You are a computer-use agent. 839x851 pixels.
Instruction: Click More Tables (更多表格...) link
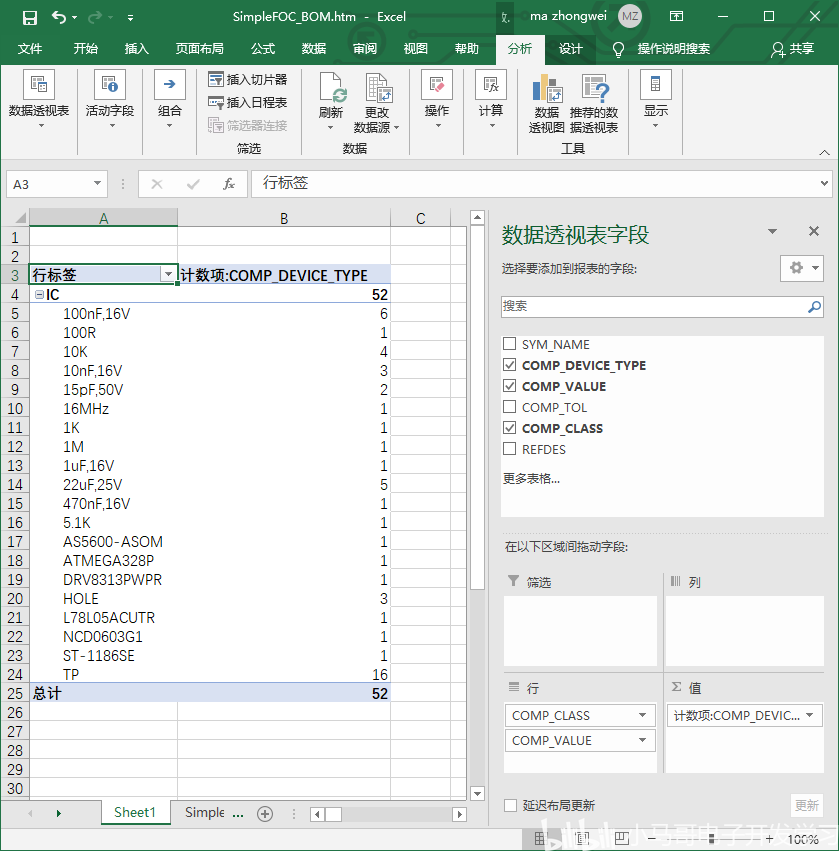click(x=531, y=478)
